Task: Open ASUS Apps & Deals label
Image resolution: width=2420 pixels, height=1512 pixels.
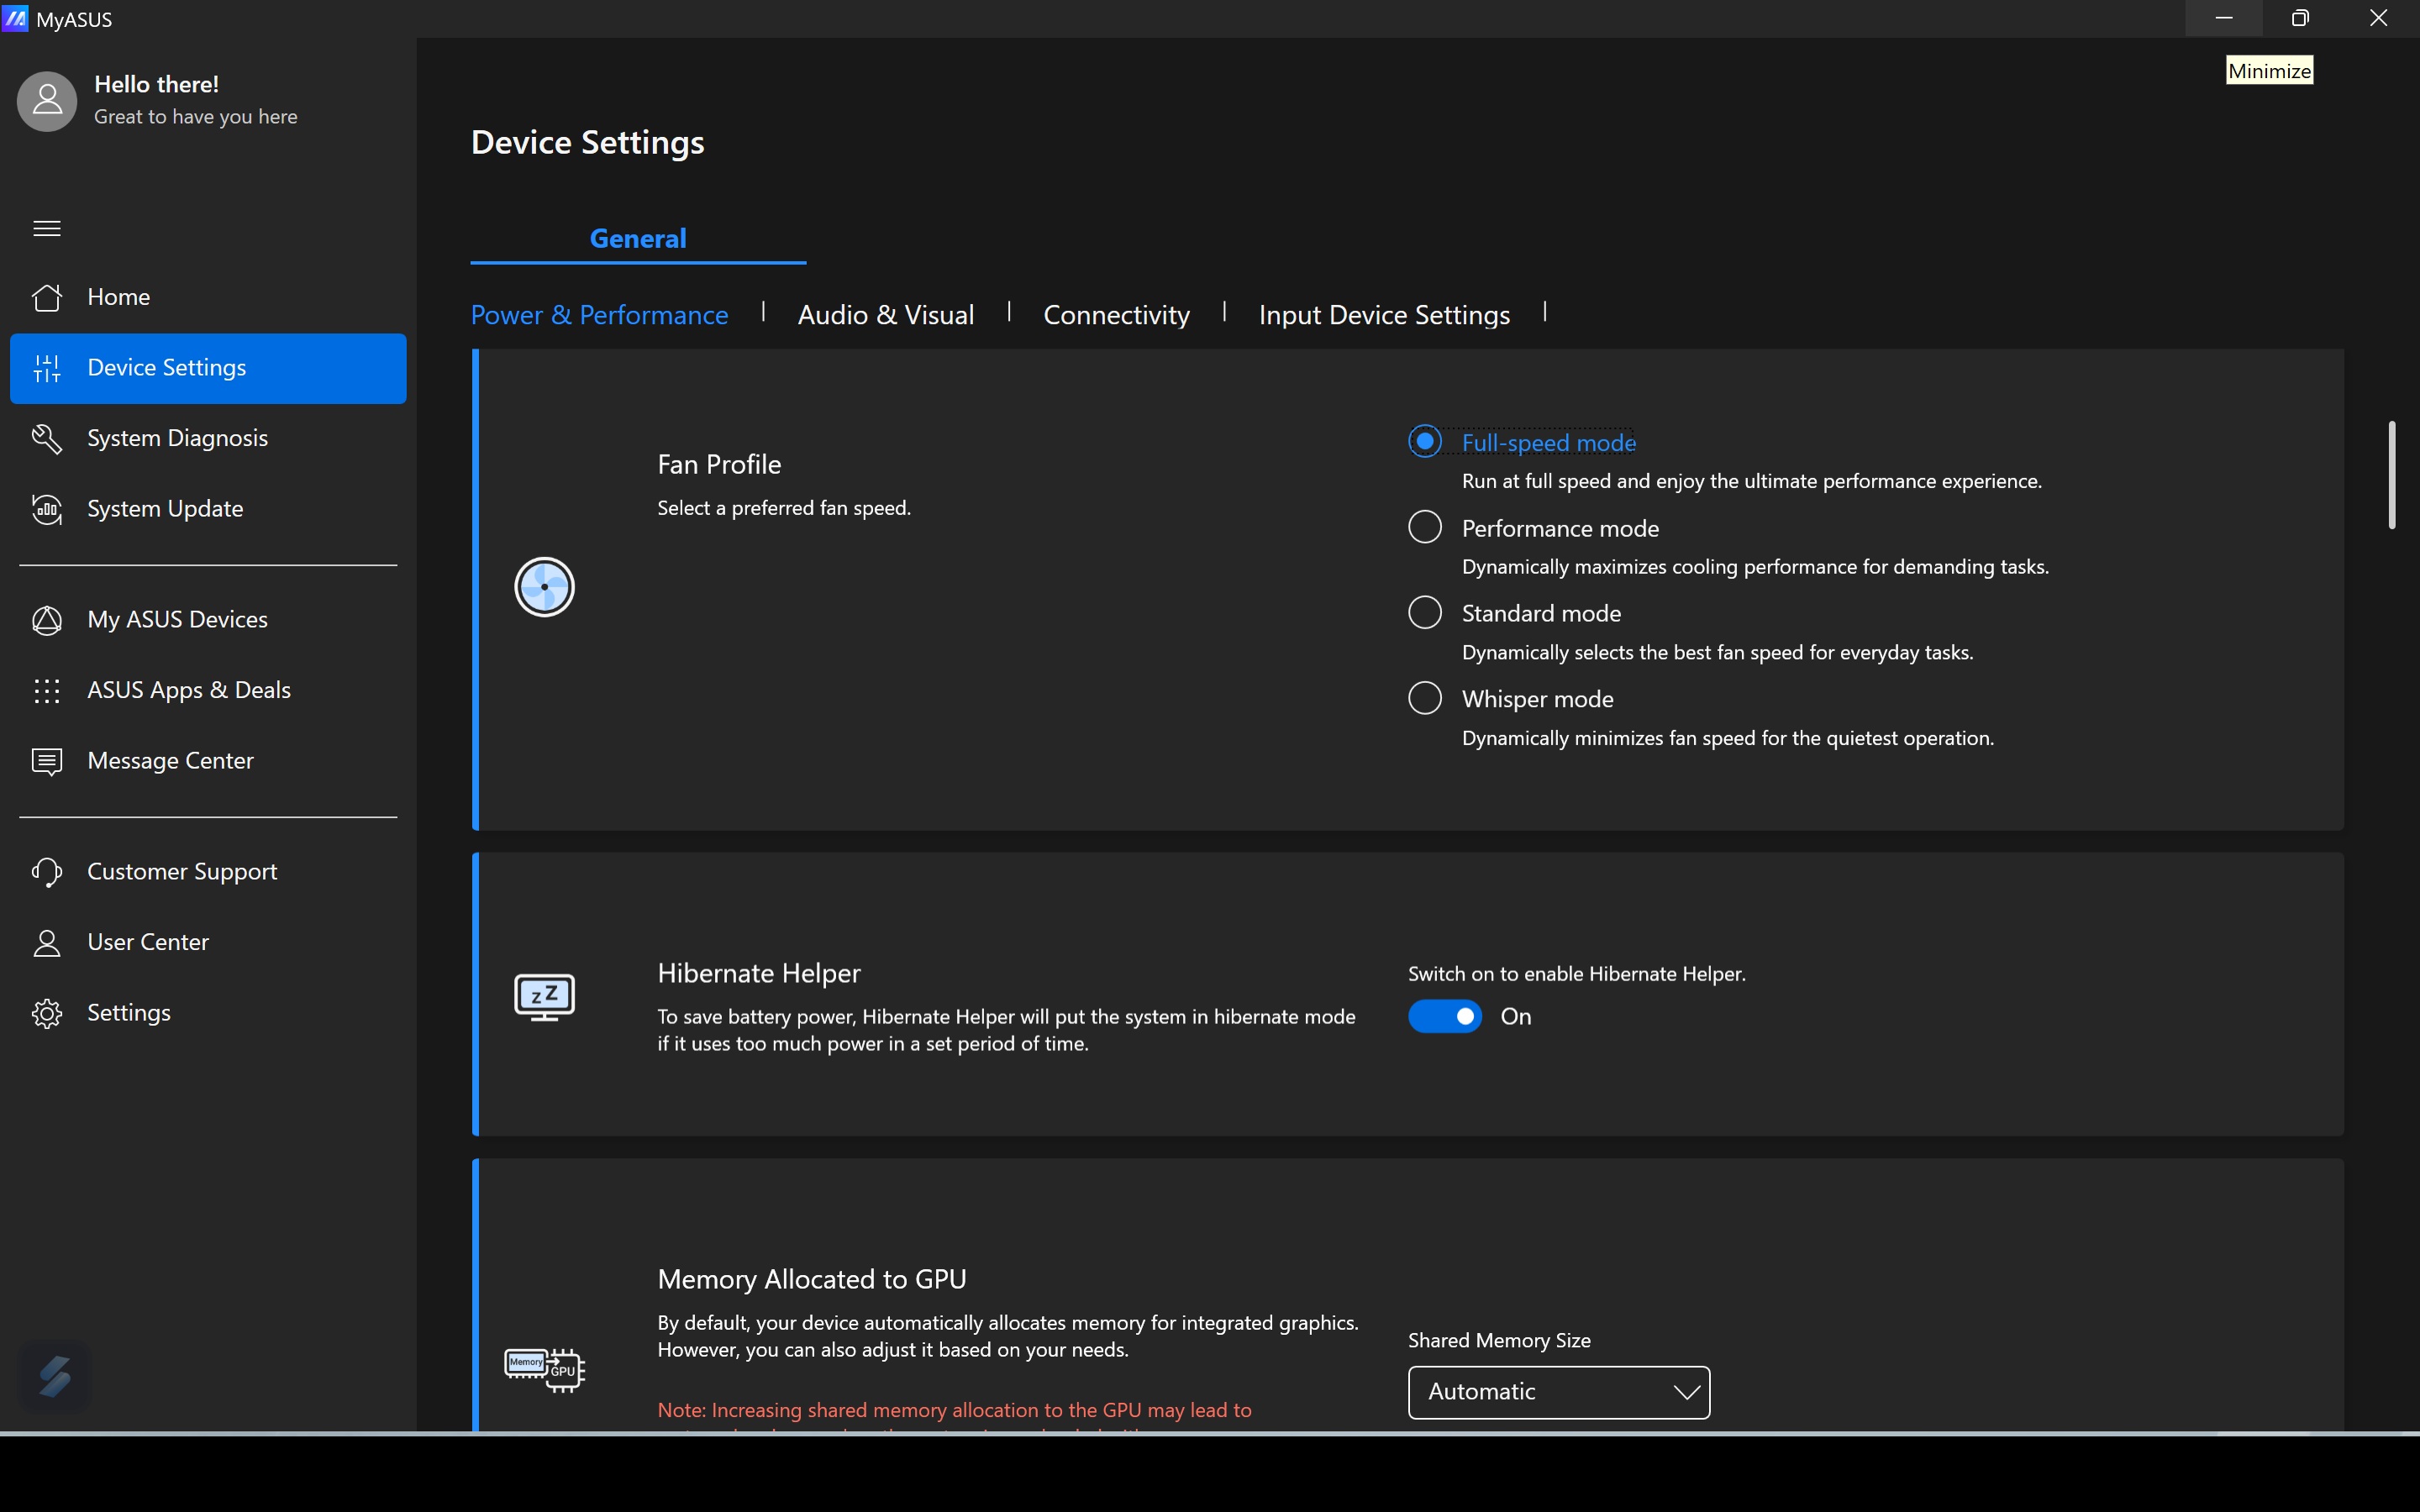Action: coord(189,690)
